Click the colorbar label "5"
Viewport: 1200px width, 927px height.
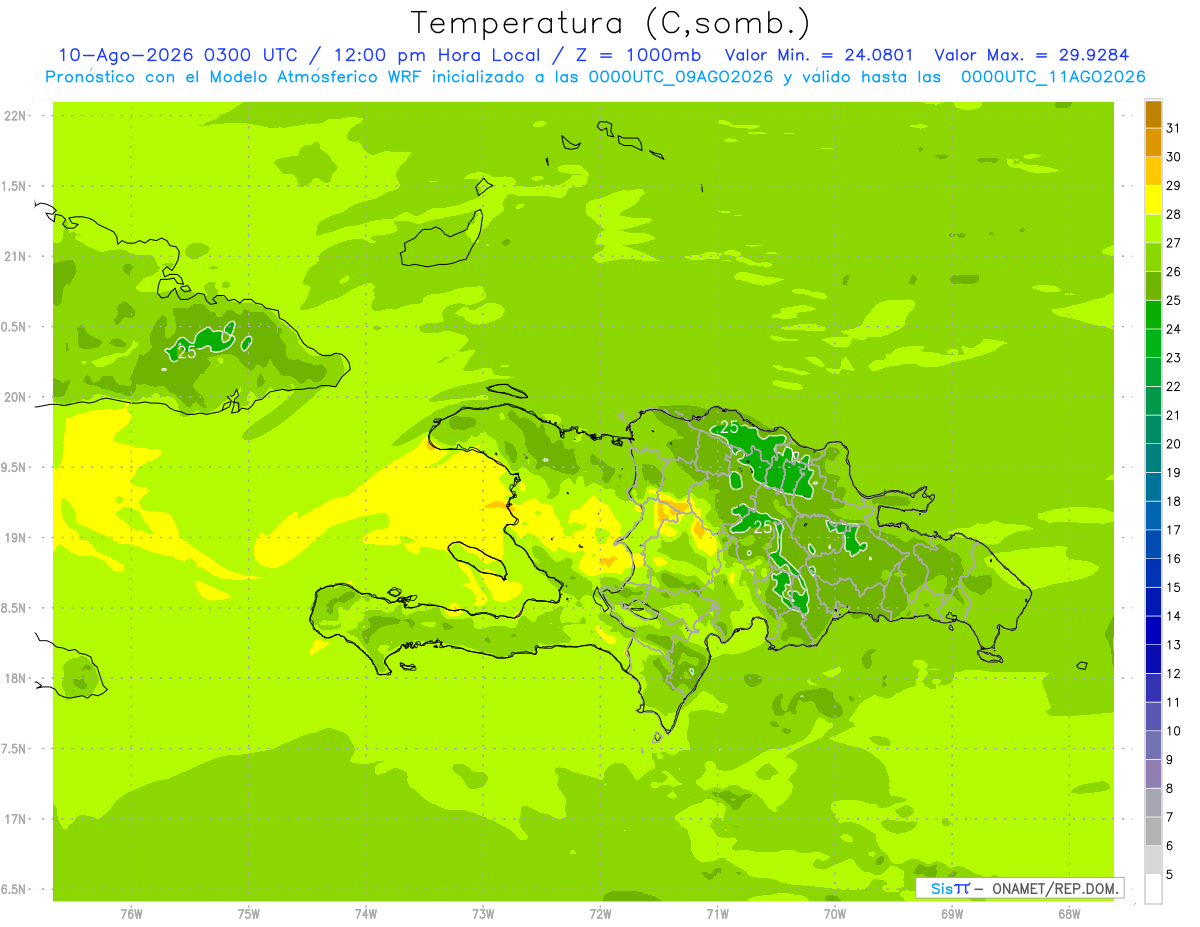click(x=1170, y=875)
